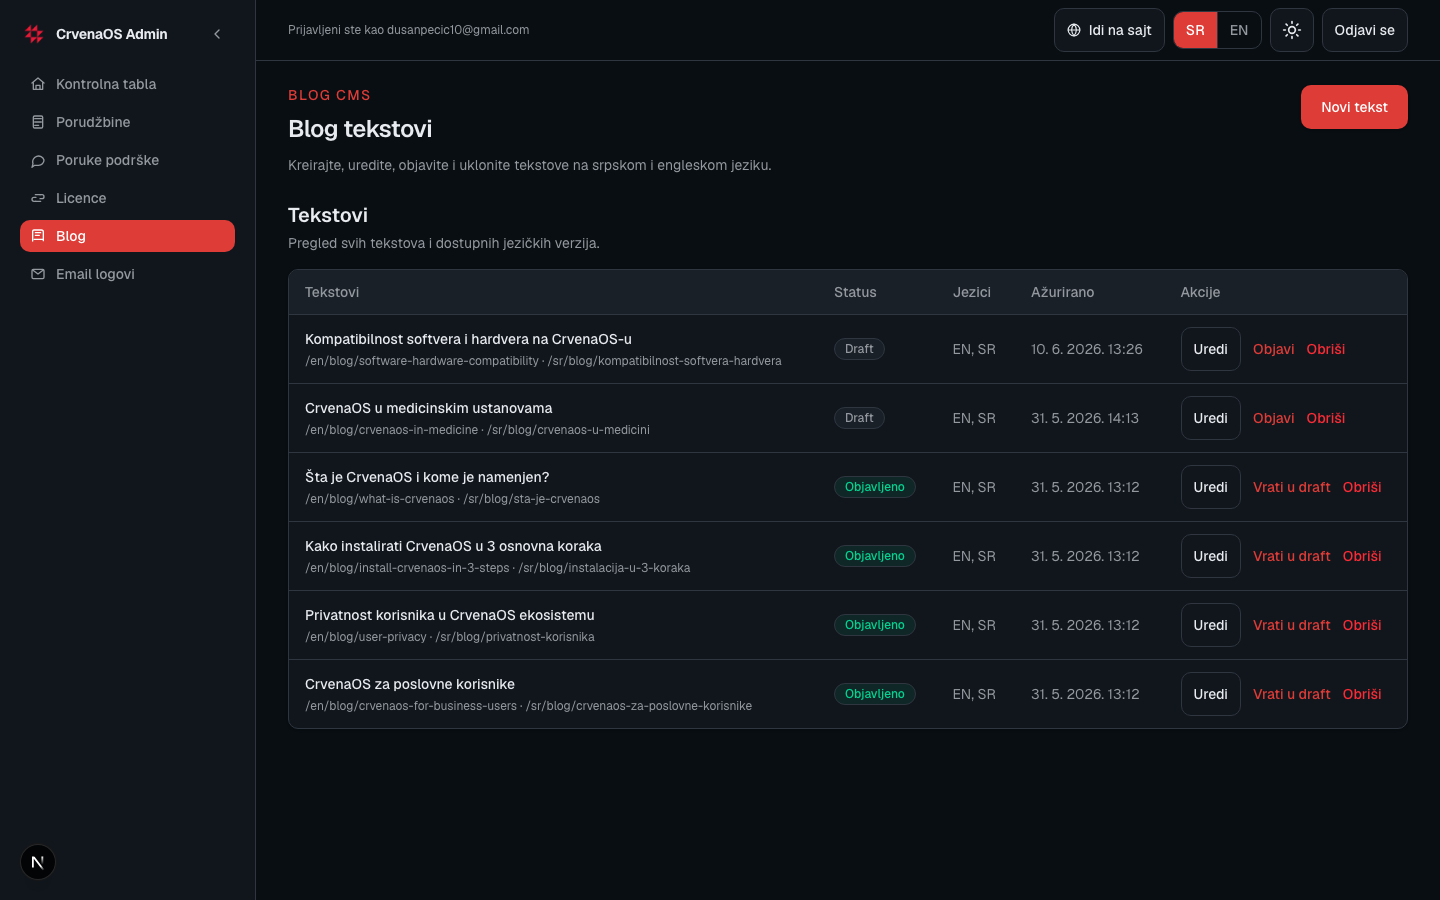Edit CrvenaOS u medicinskim ustanovama
This screenshot has width=1440, height=900.
point(1210,418)
